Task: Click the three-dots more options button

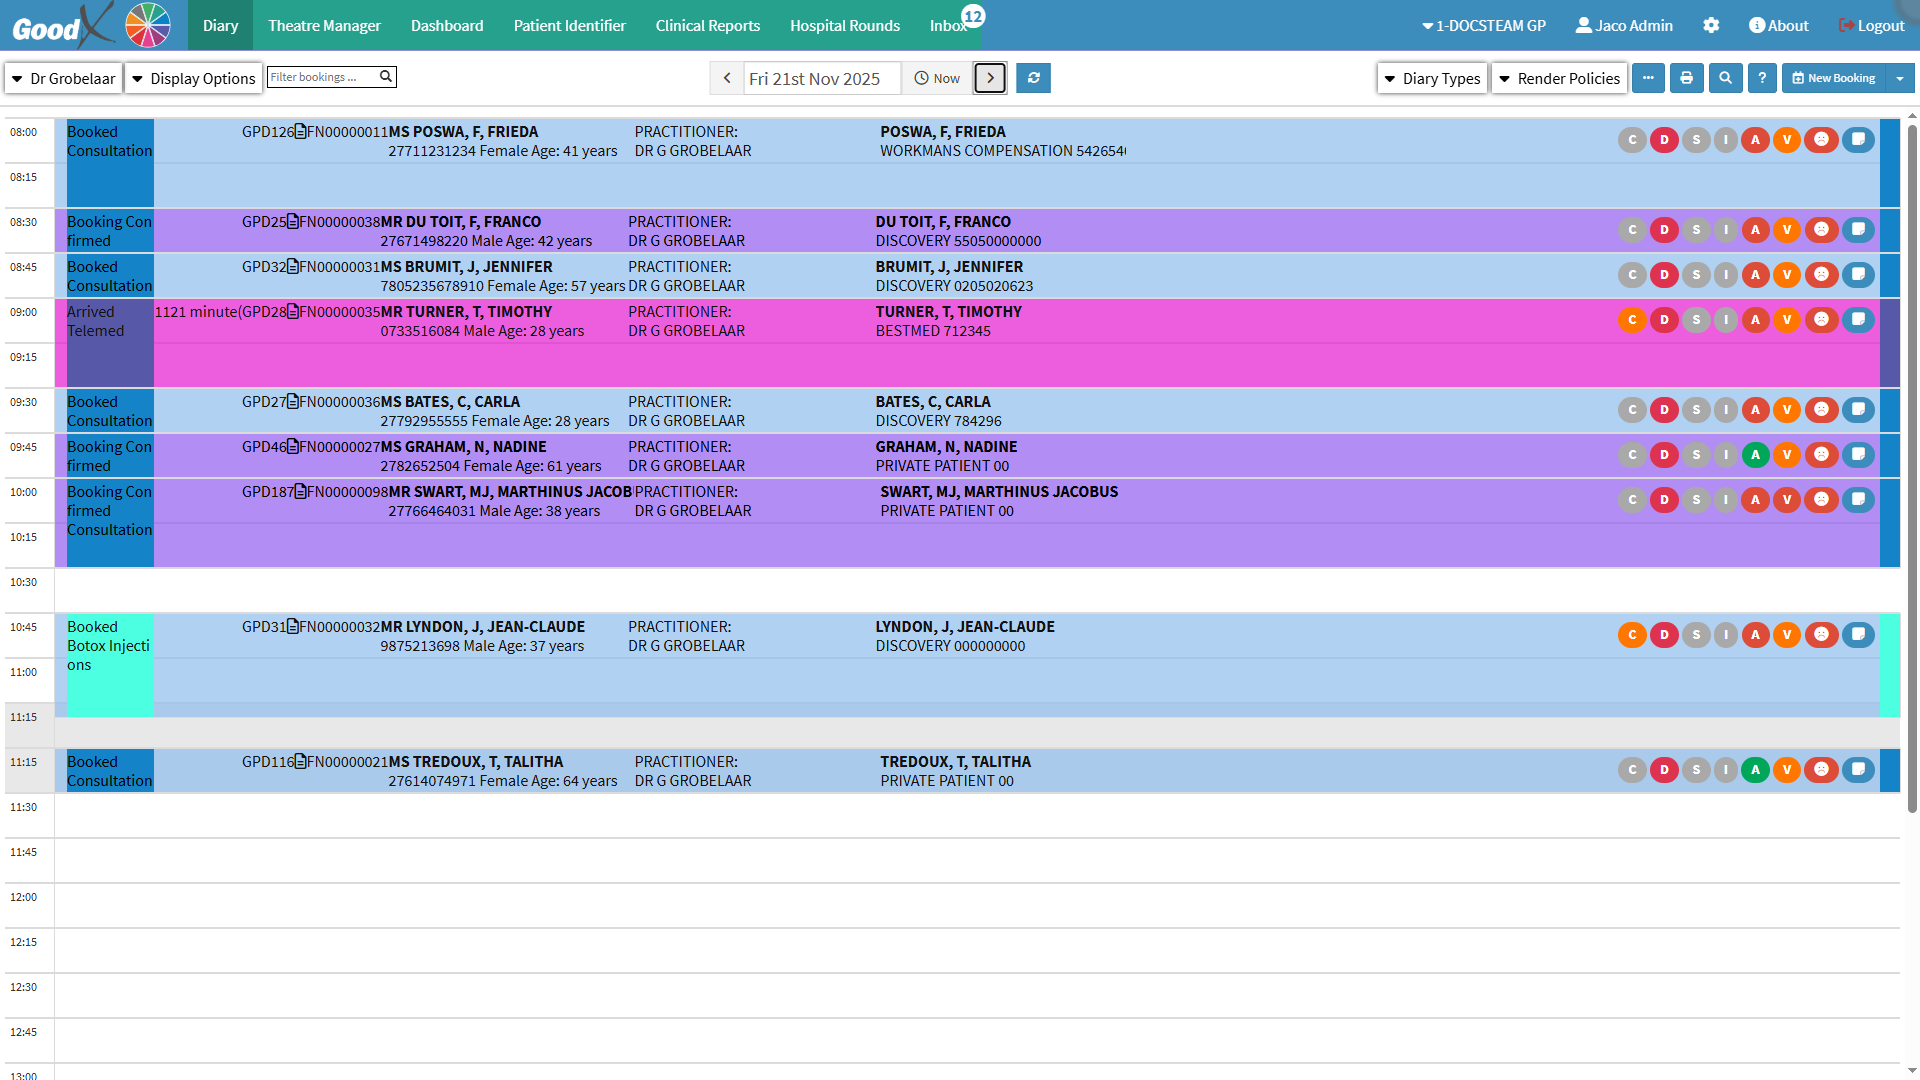Action: pos(1648,78)
